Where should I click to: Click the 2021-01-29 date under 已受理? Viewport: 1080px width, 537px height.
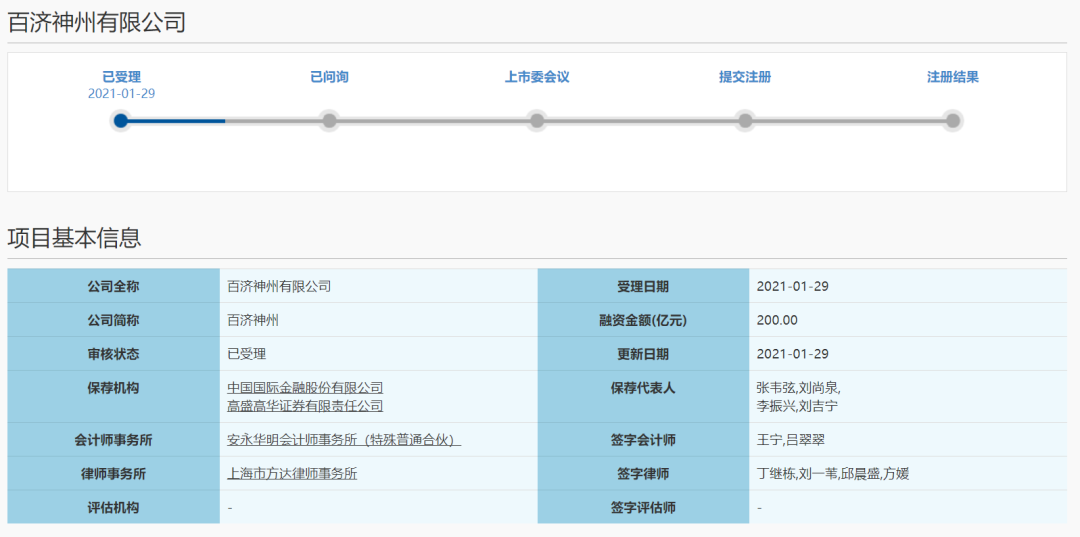(x=121, y=94)
